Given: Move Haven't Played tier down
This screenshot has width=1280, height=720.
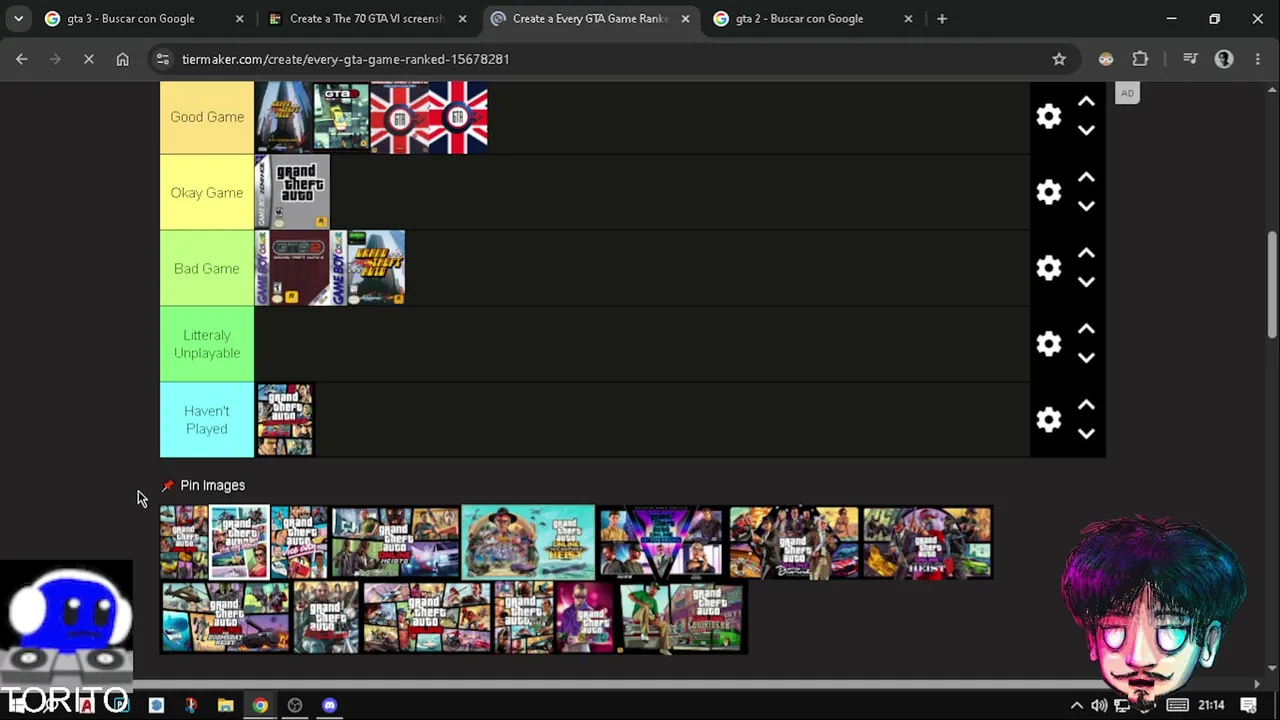Looking at the screenshot, I should [1086, 434].
